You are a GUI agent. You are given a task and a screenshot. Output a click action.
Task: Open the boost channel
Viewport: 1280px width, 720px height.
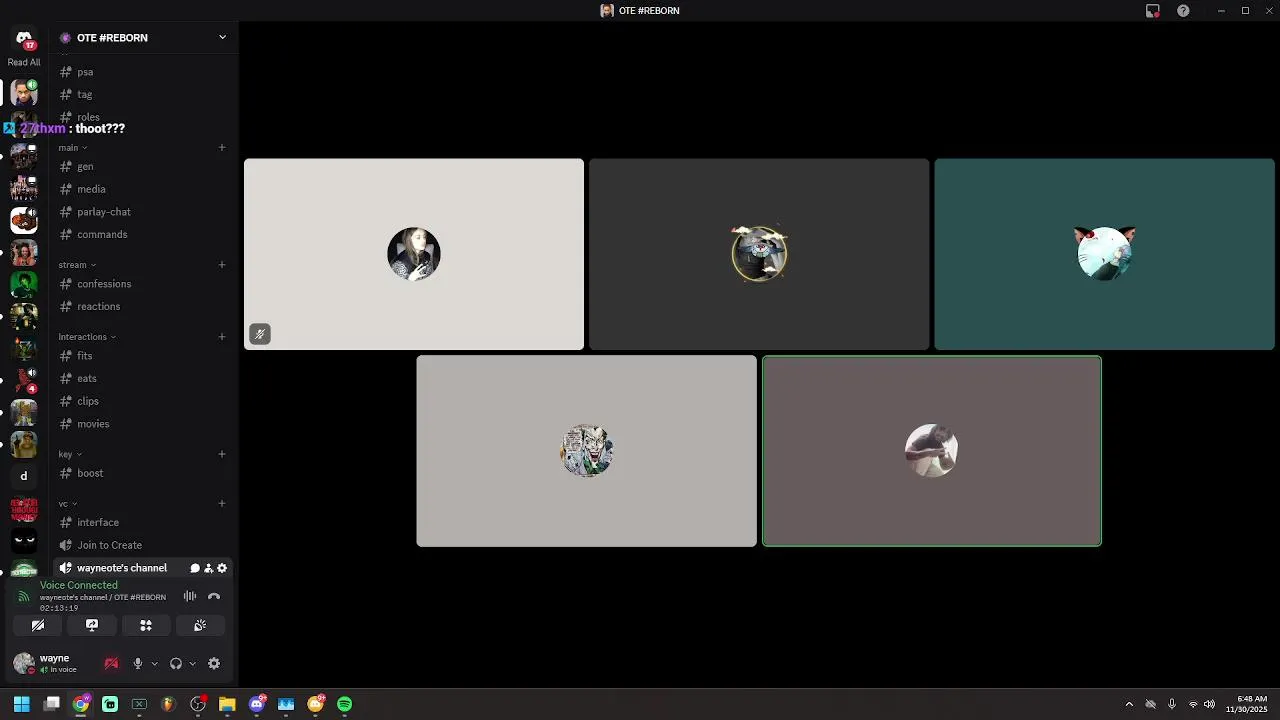[144, 473]
